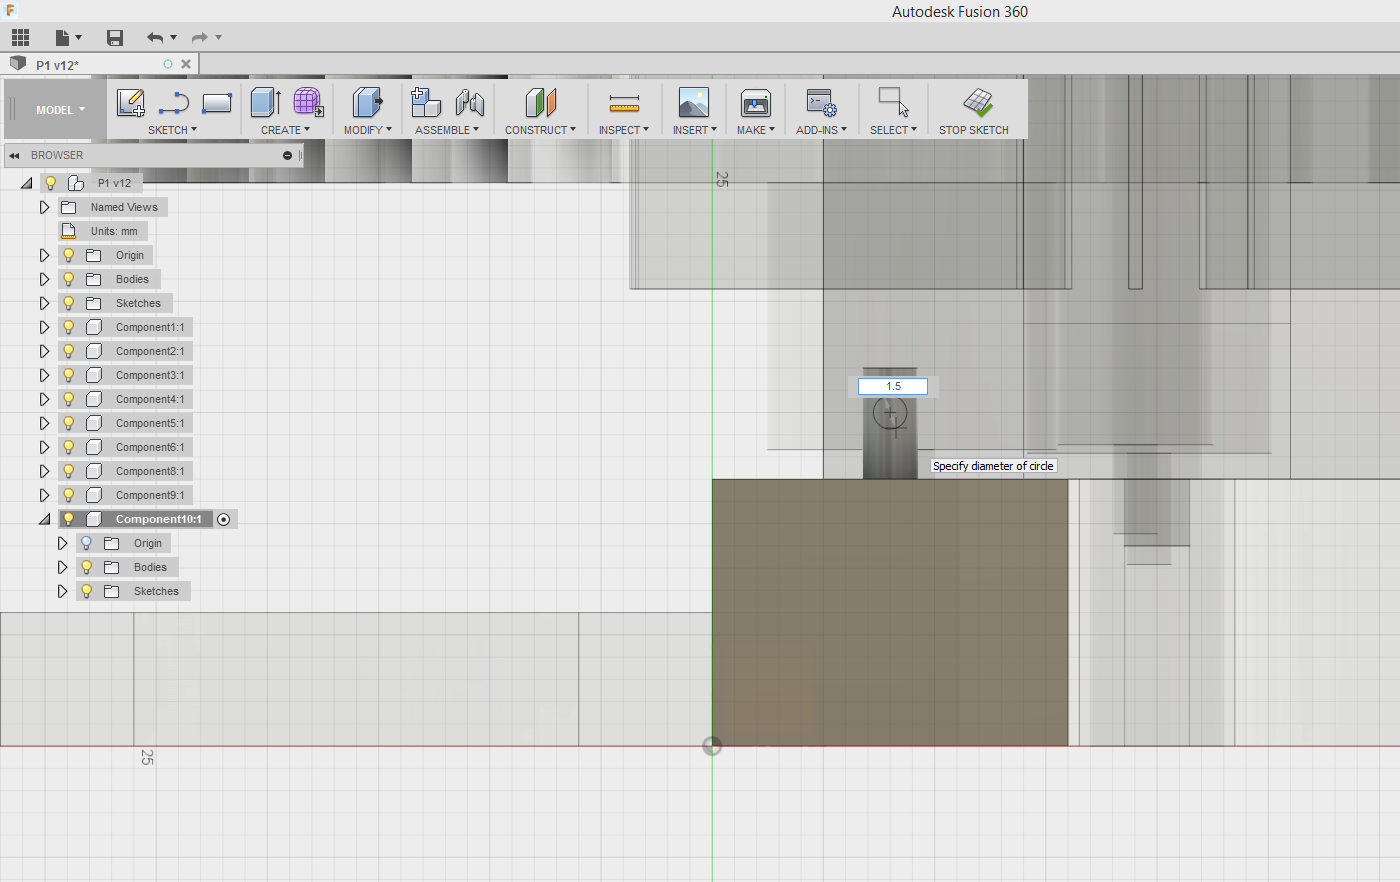Click the circle diameter input field
Viewport: 1400px width, 882px height.
click(x=893, y=386)
